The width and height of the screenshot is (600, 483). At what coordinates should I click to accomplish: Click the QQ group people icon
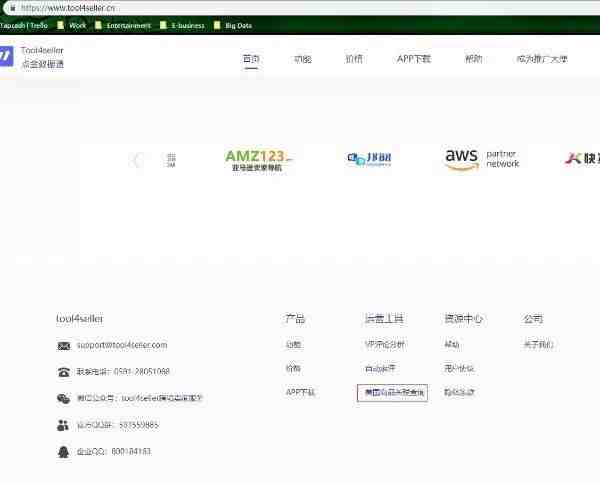point(64,425)
